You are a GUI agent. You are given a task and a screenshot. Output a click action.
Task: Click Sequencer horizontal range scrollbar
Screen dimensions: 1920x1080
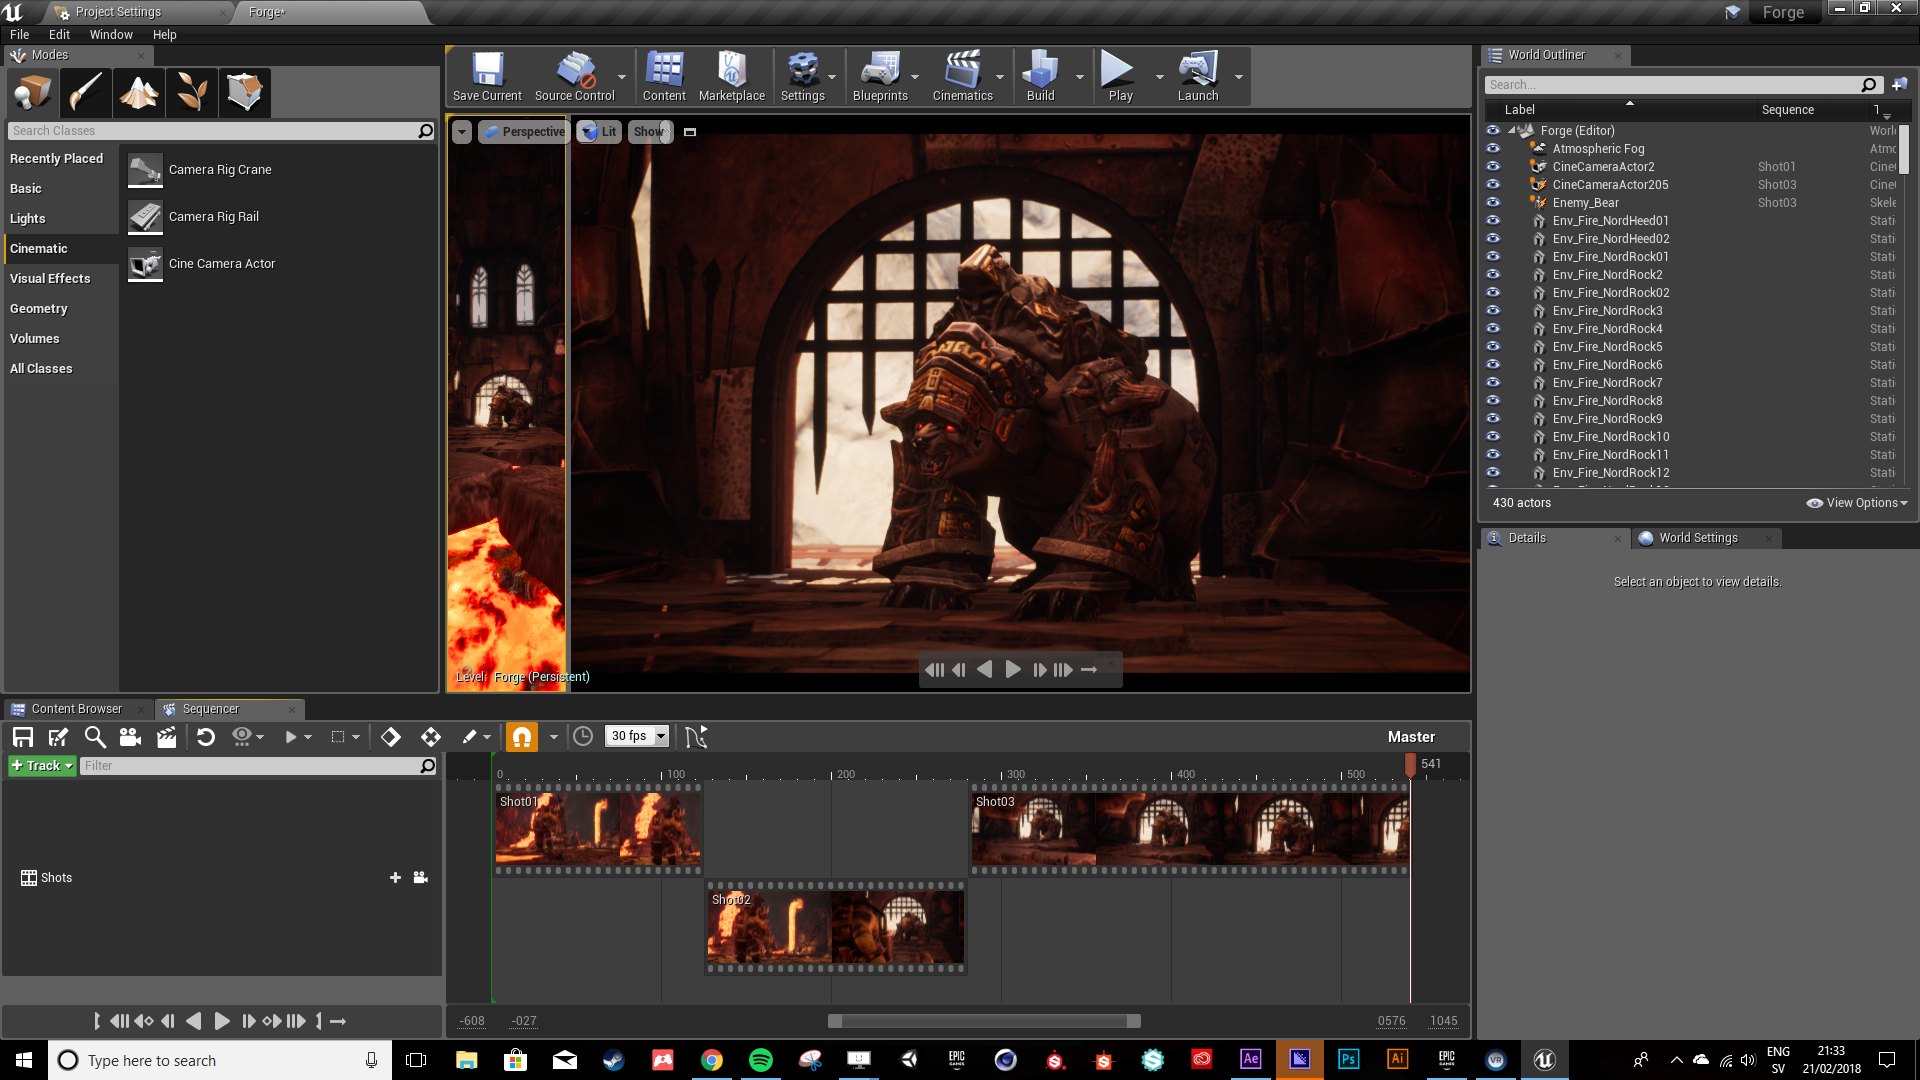984,1021
